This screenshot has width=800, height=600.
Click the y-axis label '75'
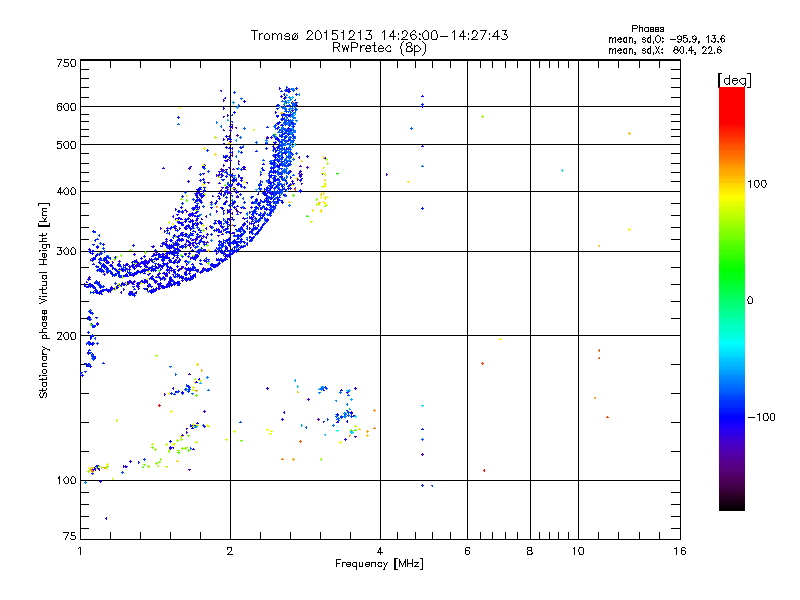click(70, 536)
